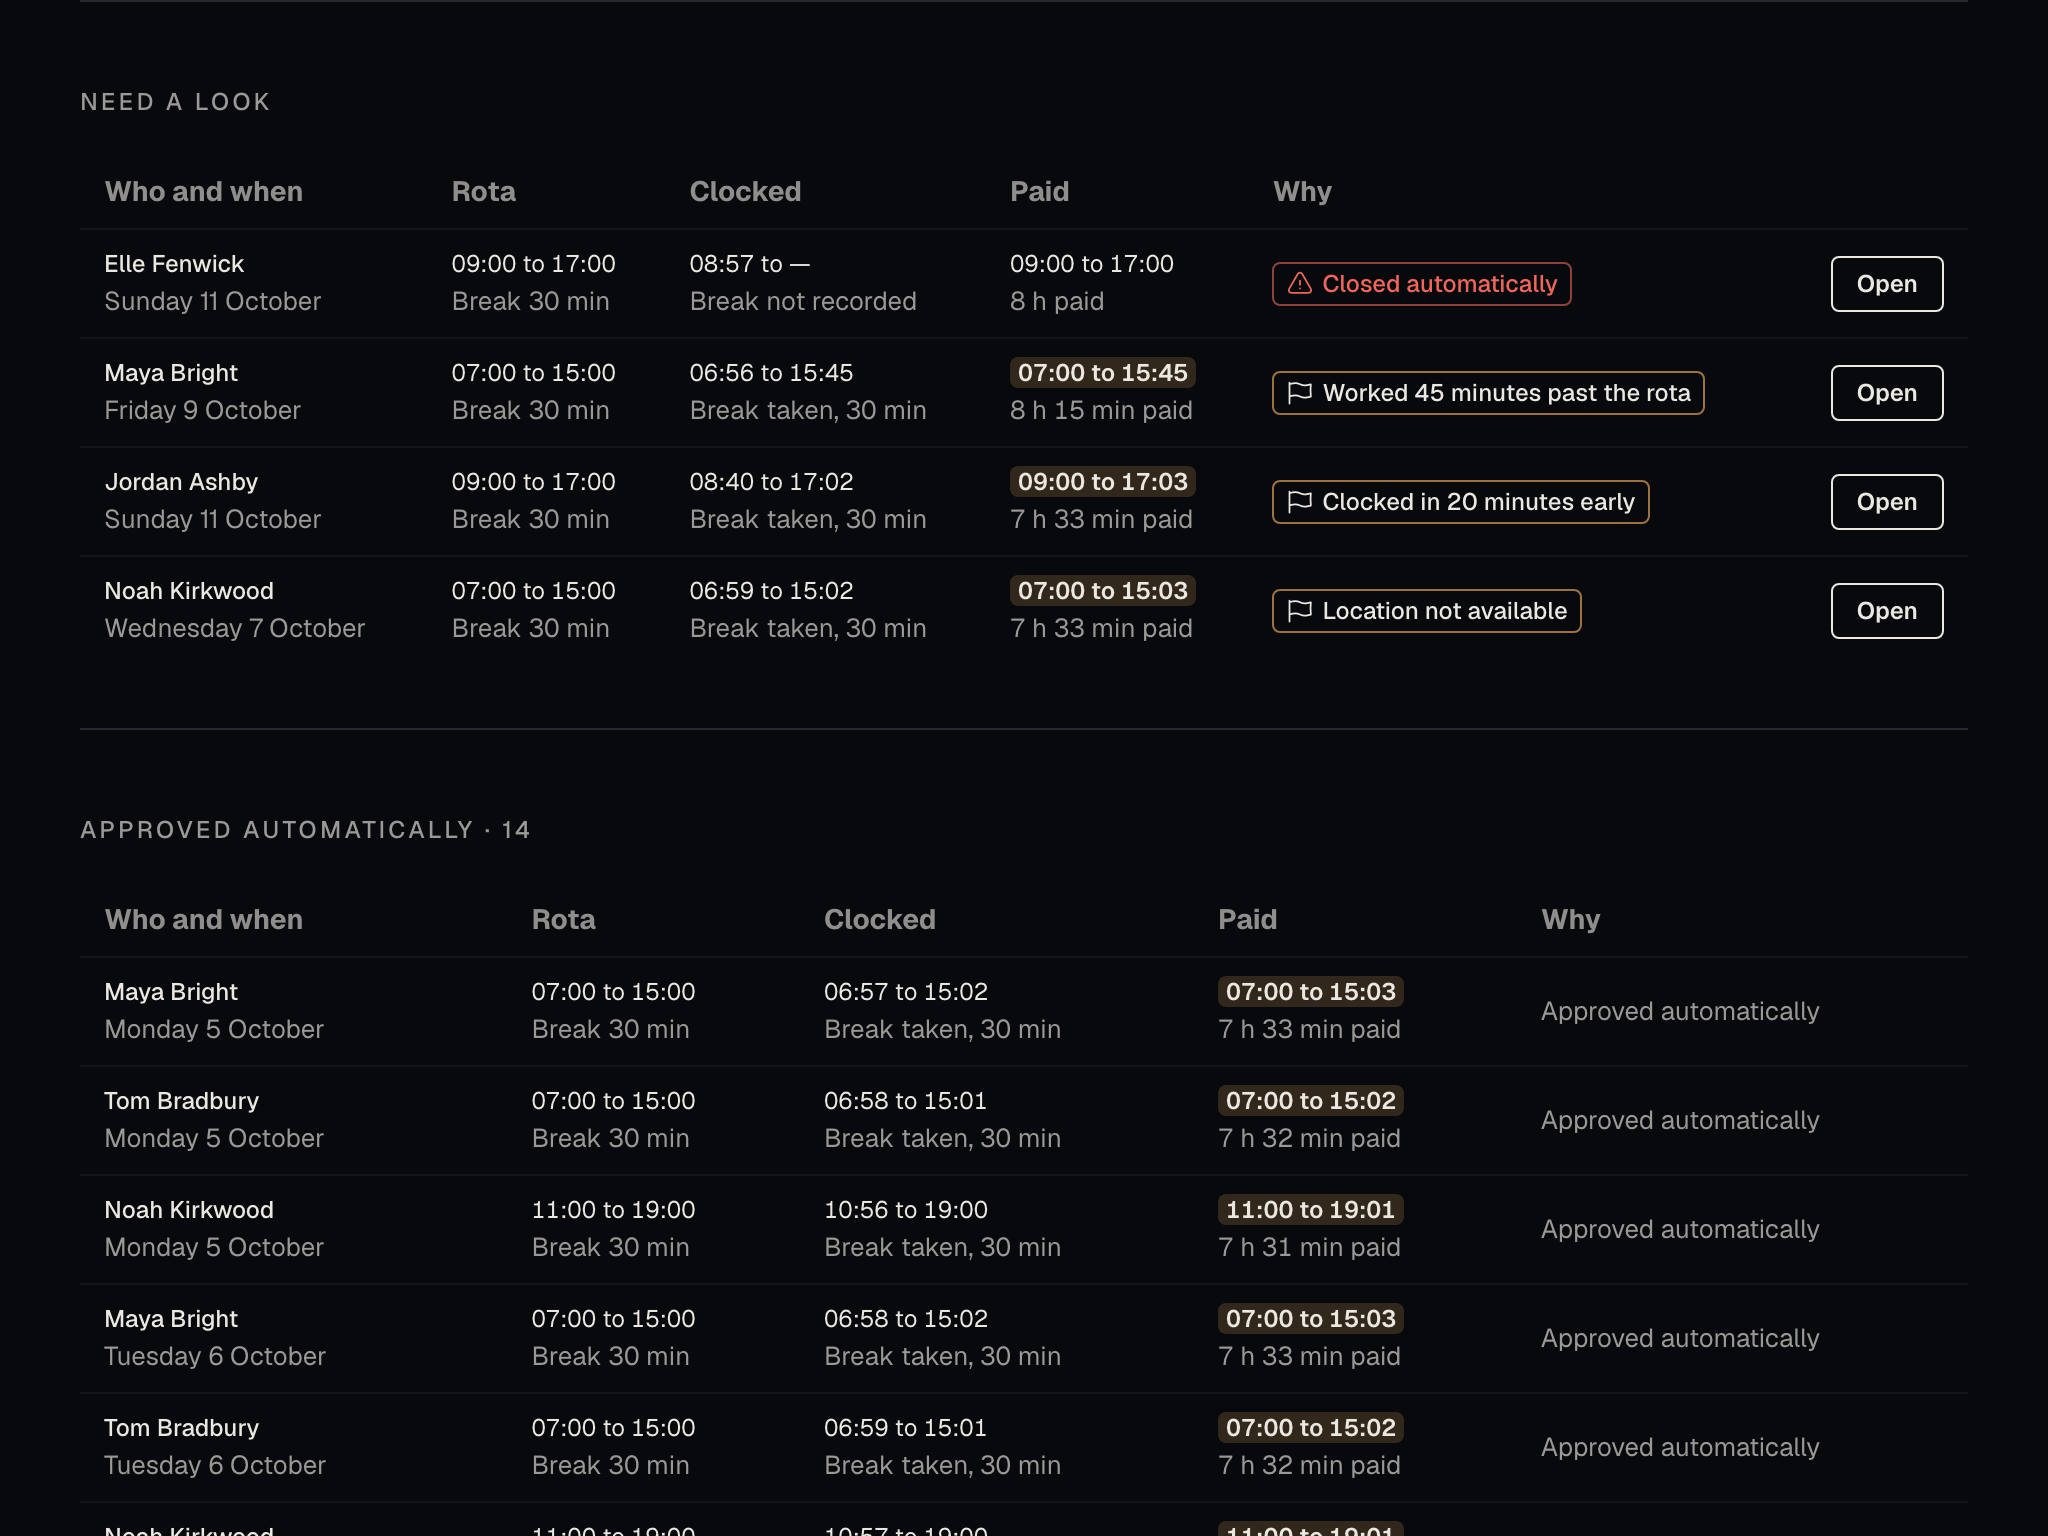Click clocked time 10:56 to 19:00
The height and width of the screenshot is (1536, 2048).
pos(905,1210)
